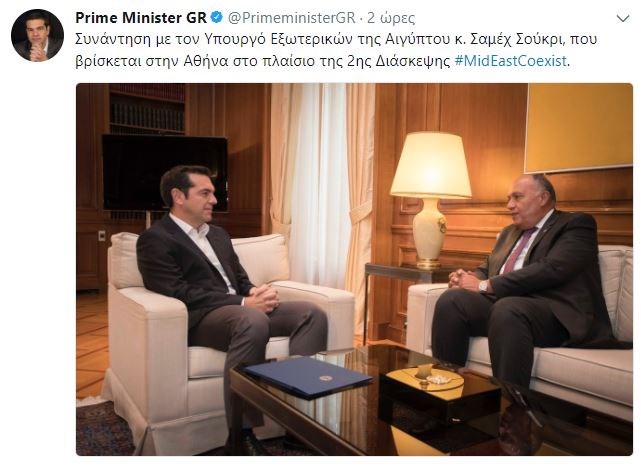Expand the tweet options chevron

pos(623,18)
